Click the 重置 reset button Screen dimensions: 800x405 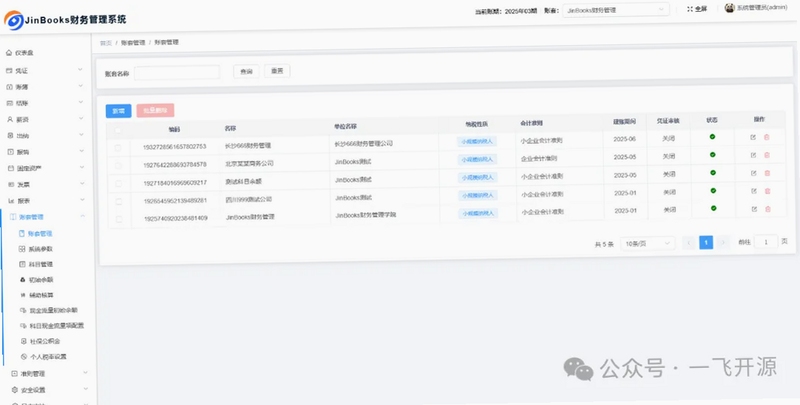pos(277,71)
